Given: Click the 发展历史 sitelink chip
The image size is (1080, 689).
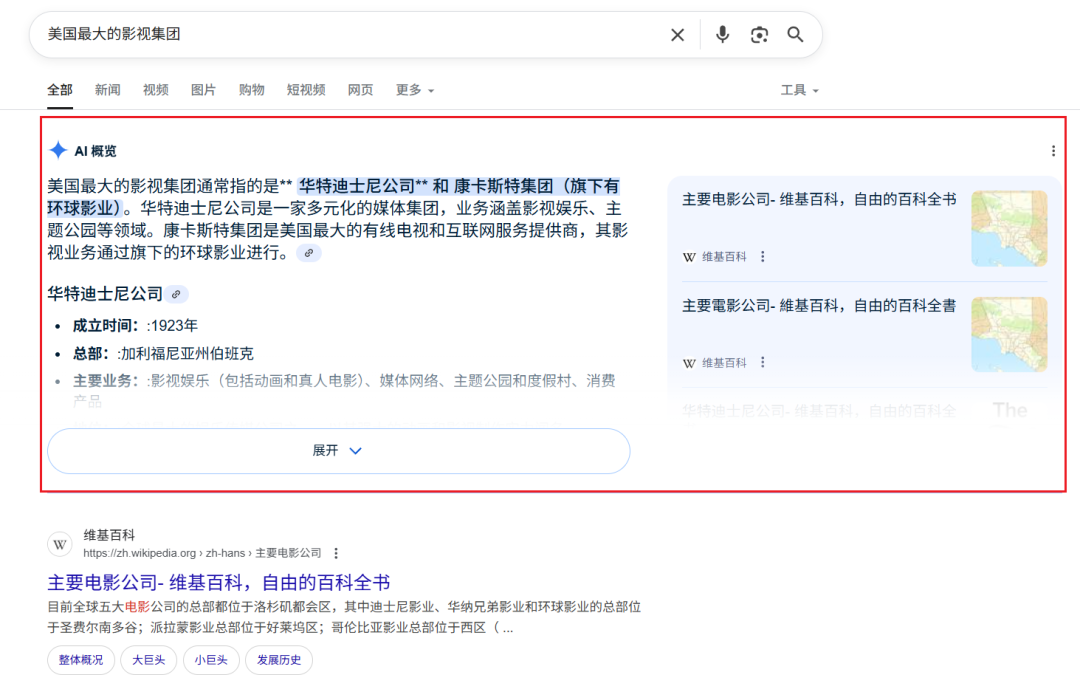Looking at the screenshot, I should pos(279,660).
